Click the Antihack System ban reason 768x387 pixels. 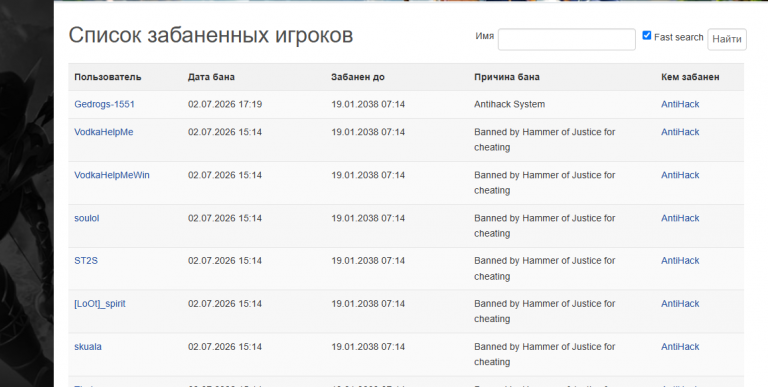pyautogui.click(x=509, y=104)
